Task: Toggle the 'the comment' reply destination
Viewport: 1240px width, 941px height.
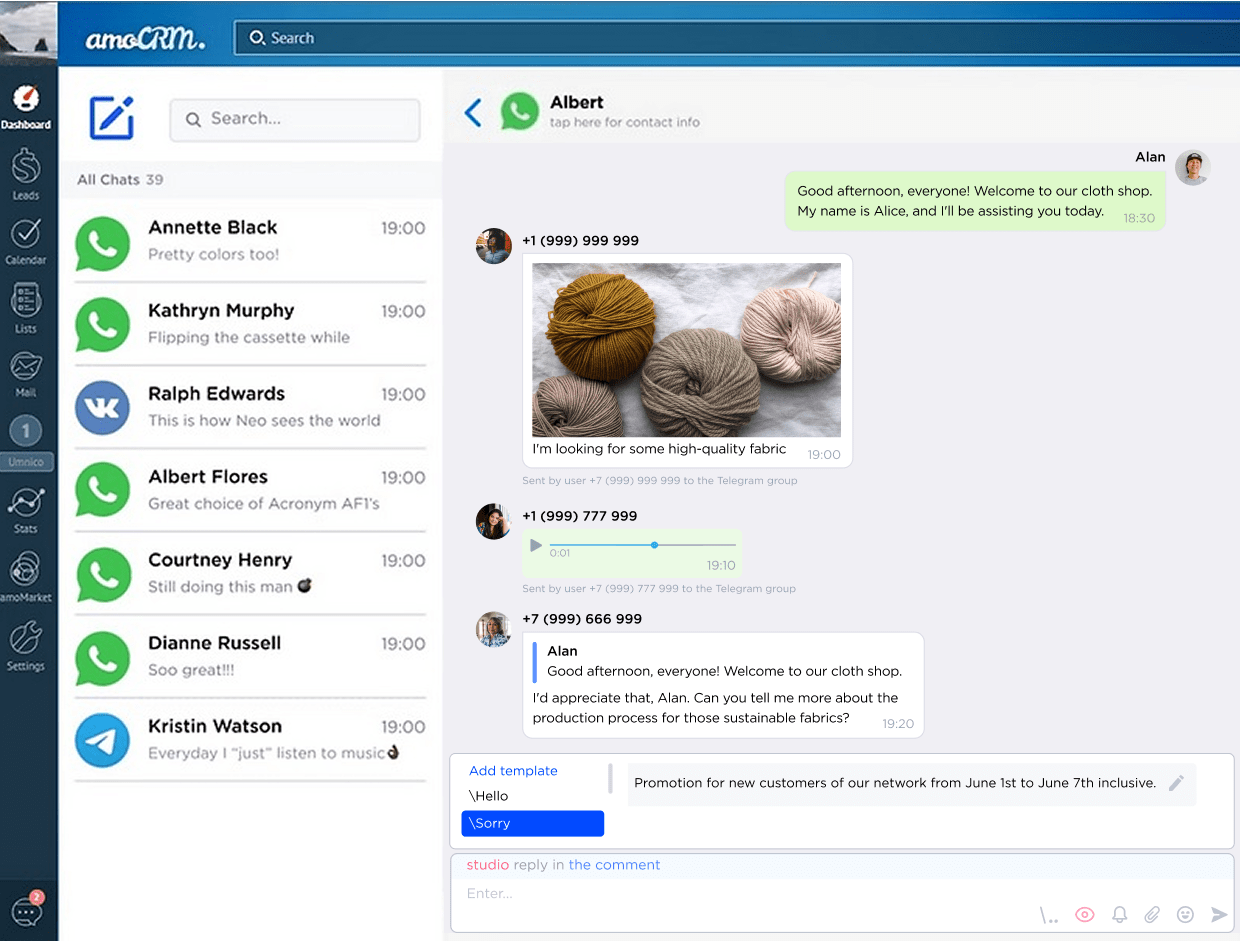Action: click(614, 864)
